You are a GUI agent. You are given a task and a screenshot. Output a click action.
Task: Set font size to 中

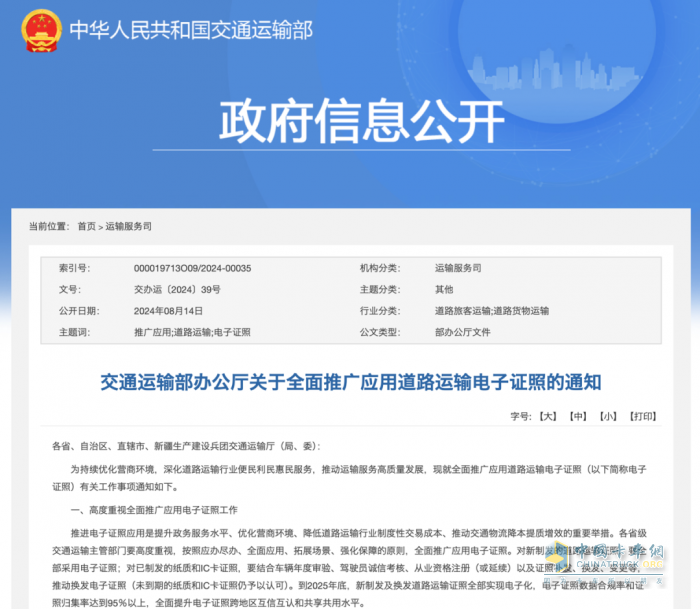[578, 416]
